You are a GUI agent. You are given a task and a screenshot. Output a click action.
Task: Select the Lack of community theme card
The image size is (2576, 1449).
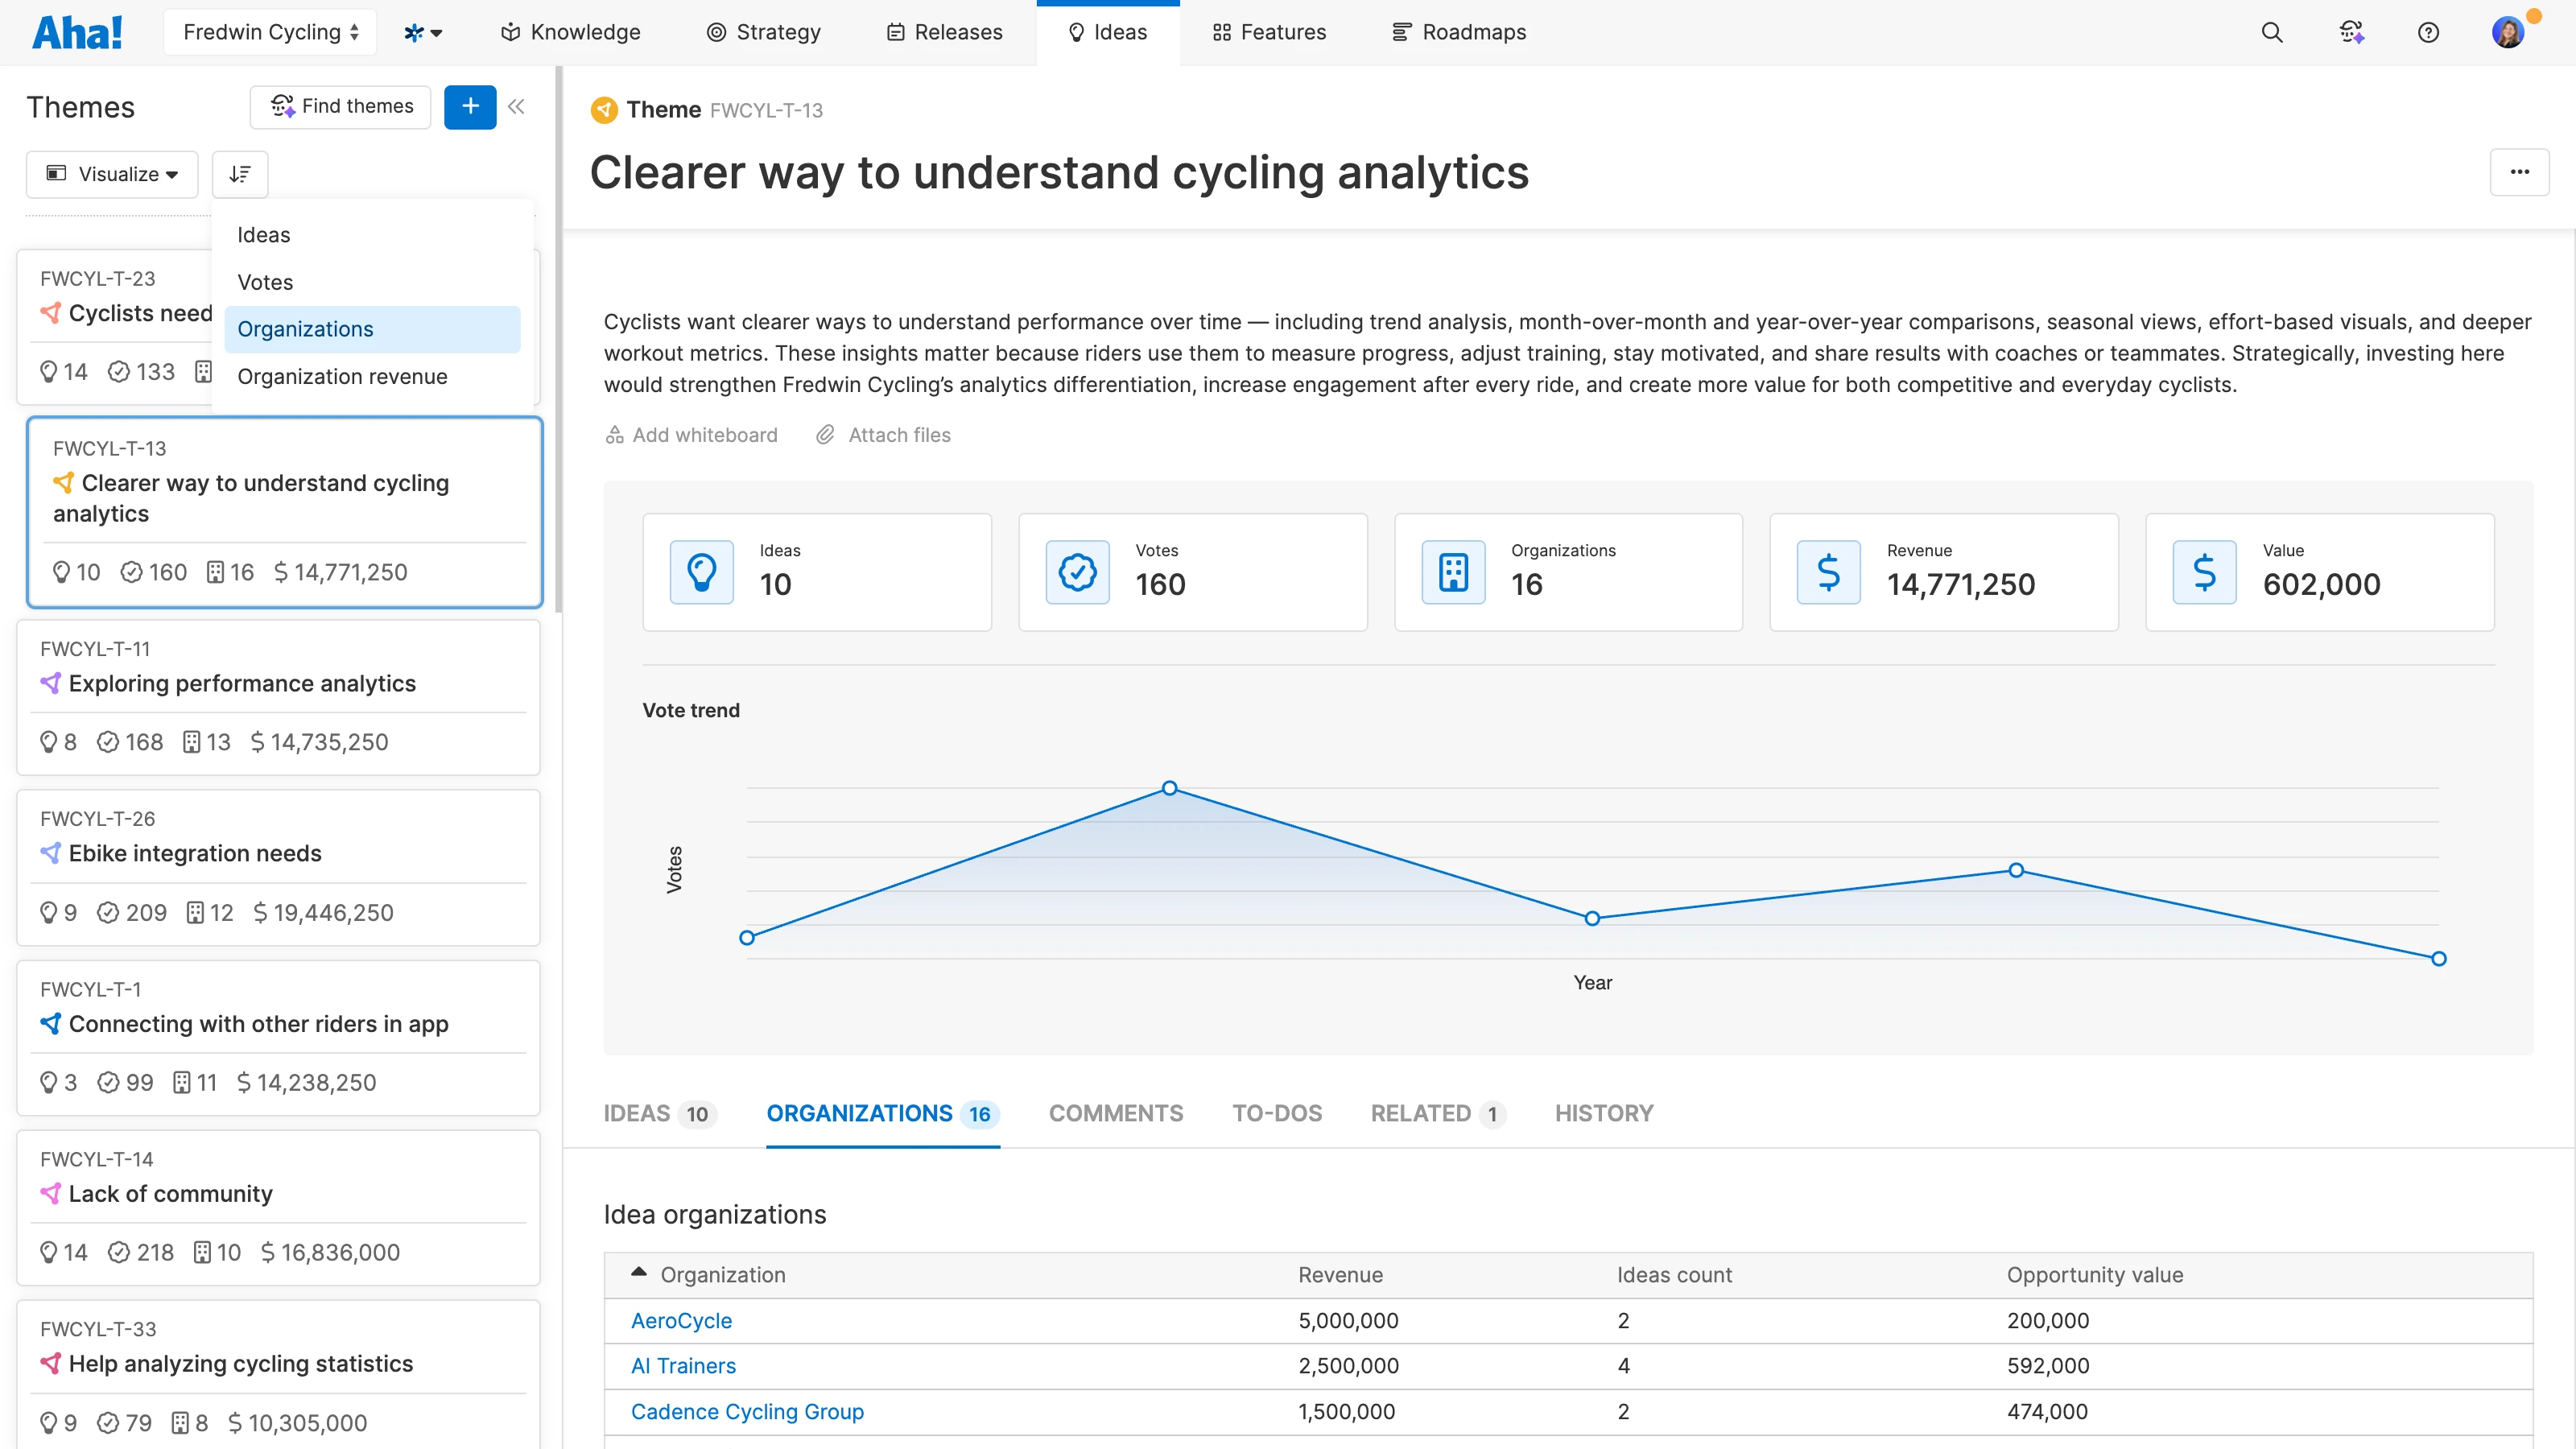[279, 1207]
